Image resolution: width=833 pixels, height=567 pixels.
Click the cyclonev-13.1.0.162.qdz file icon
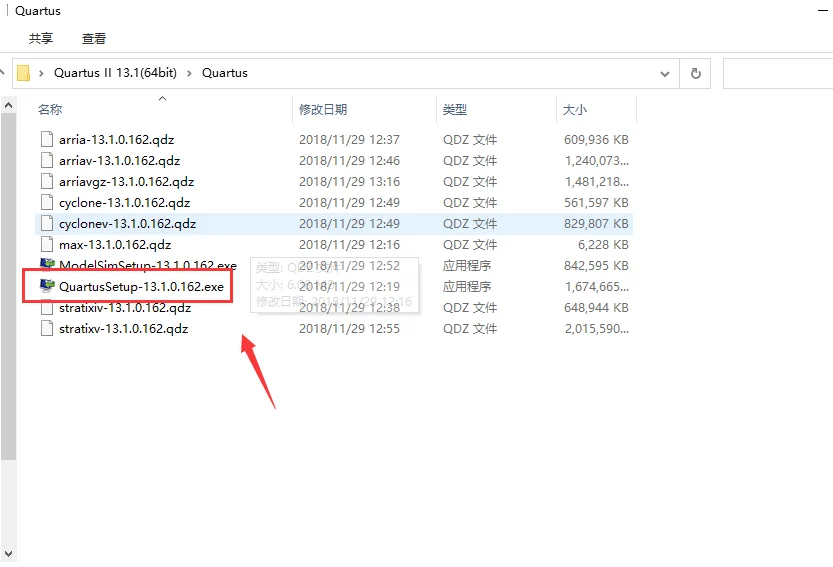(x=47, y=223)
